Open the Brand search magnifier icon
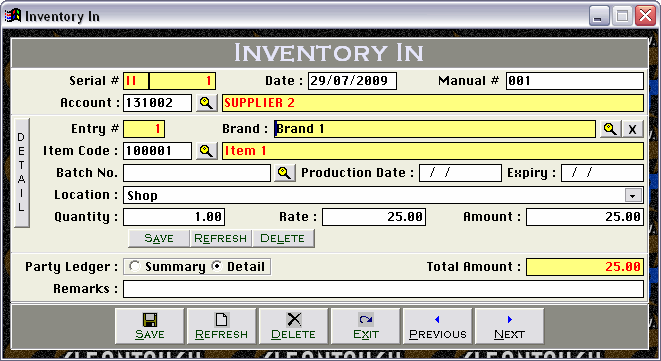 [610, 129]
